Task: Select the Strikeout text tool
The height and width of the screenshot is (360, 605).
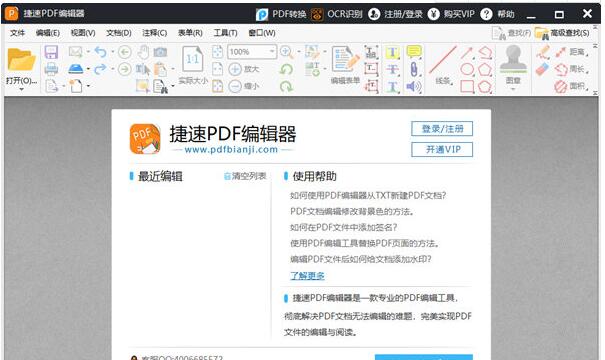Action: point(392,69)
